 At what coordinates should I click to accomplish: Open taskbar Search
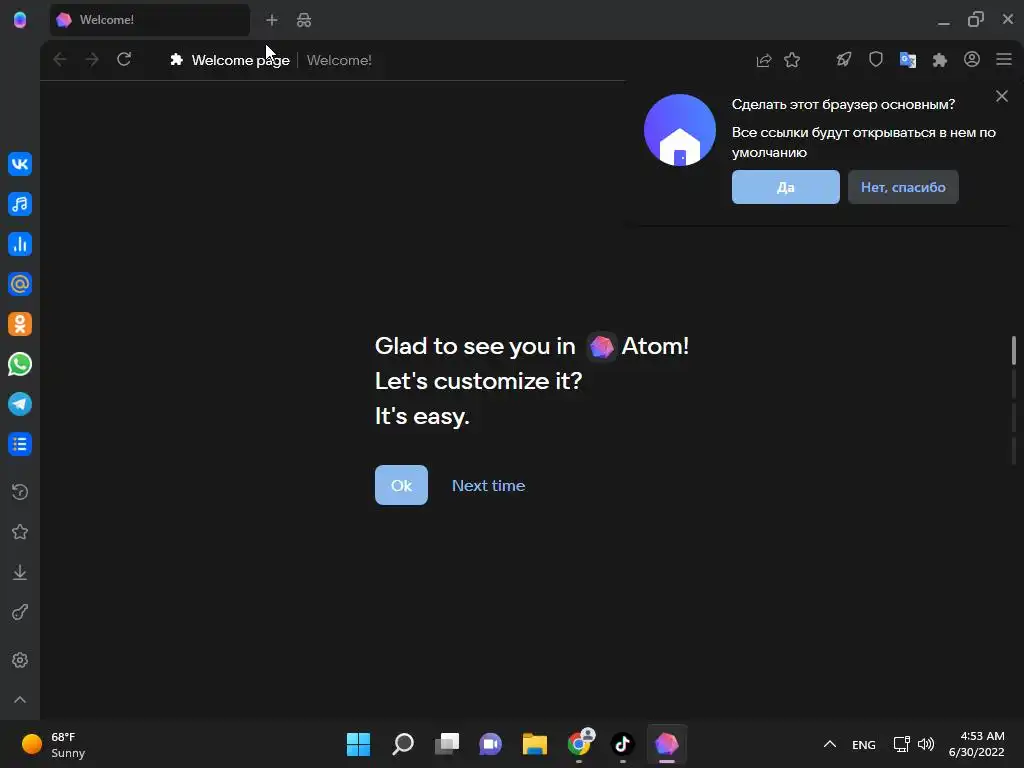(x=403, y=744)
